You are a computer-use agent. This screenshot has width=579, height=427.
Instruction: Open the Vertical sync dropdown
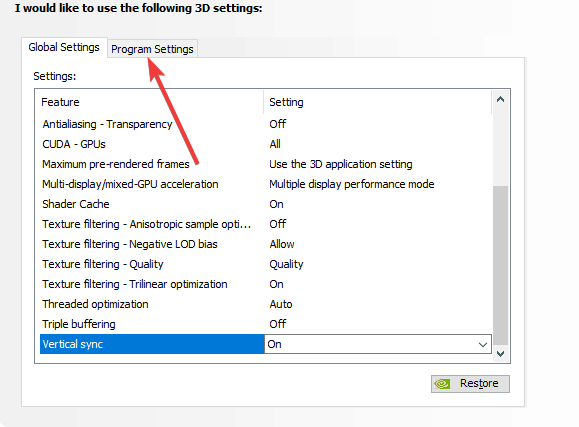coord(378,344)
